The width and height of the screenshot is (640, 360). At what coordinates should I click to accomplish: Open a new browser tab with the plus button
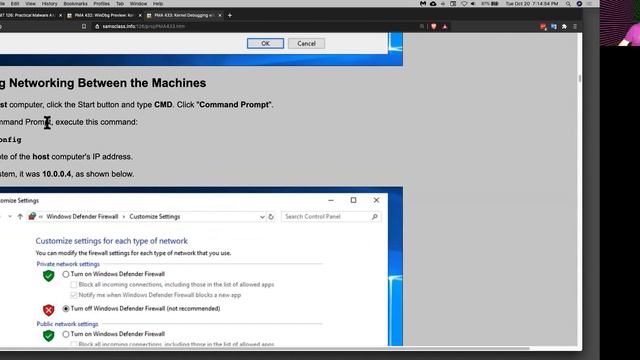(x=230, y=15)
